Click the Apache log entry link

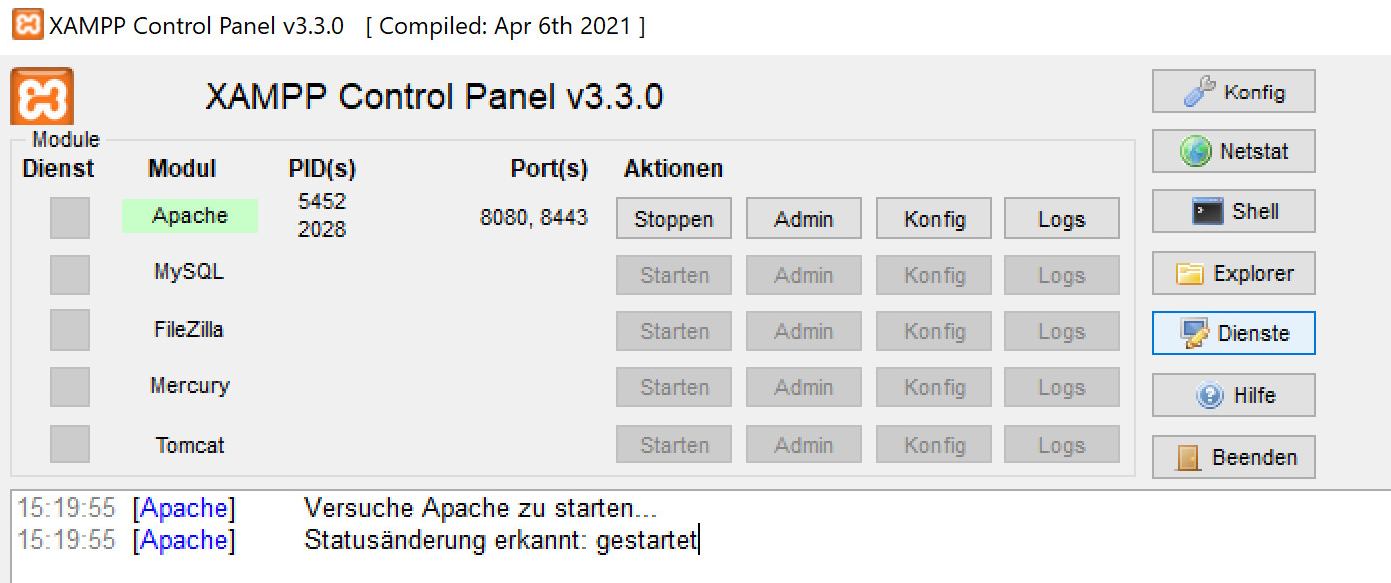point(184,508)
